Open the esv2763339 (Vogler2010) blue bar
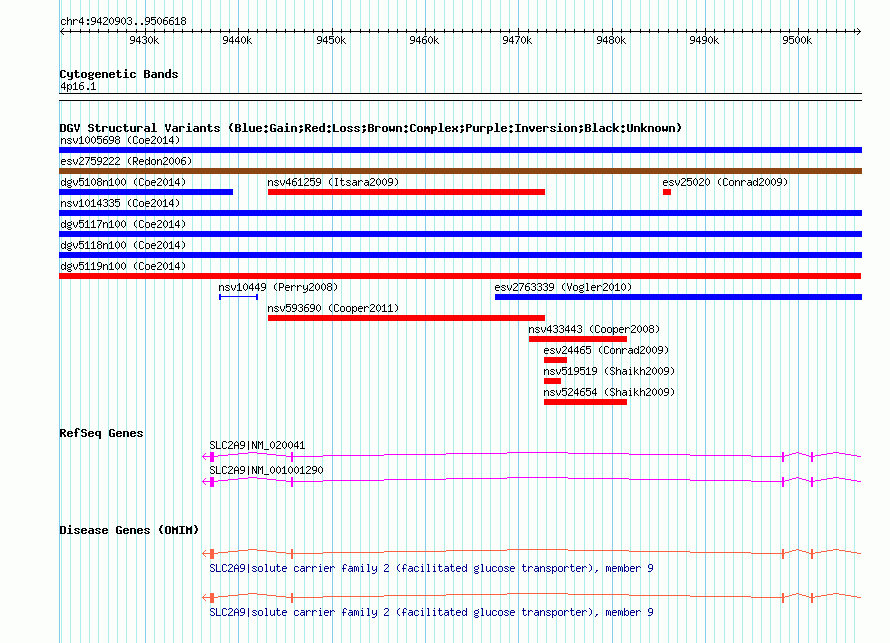Image resolution: width=890 pixels, height=643 pixels. [678, 297]
